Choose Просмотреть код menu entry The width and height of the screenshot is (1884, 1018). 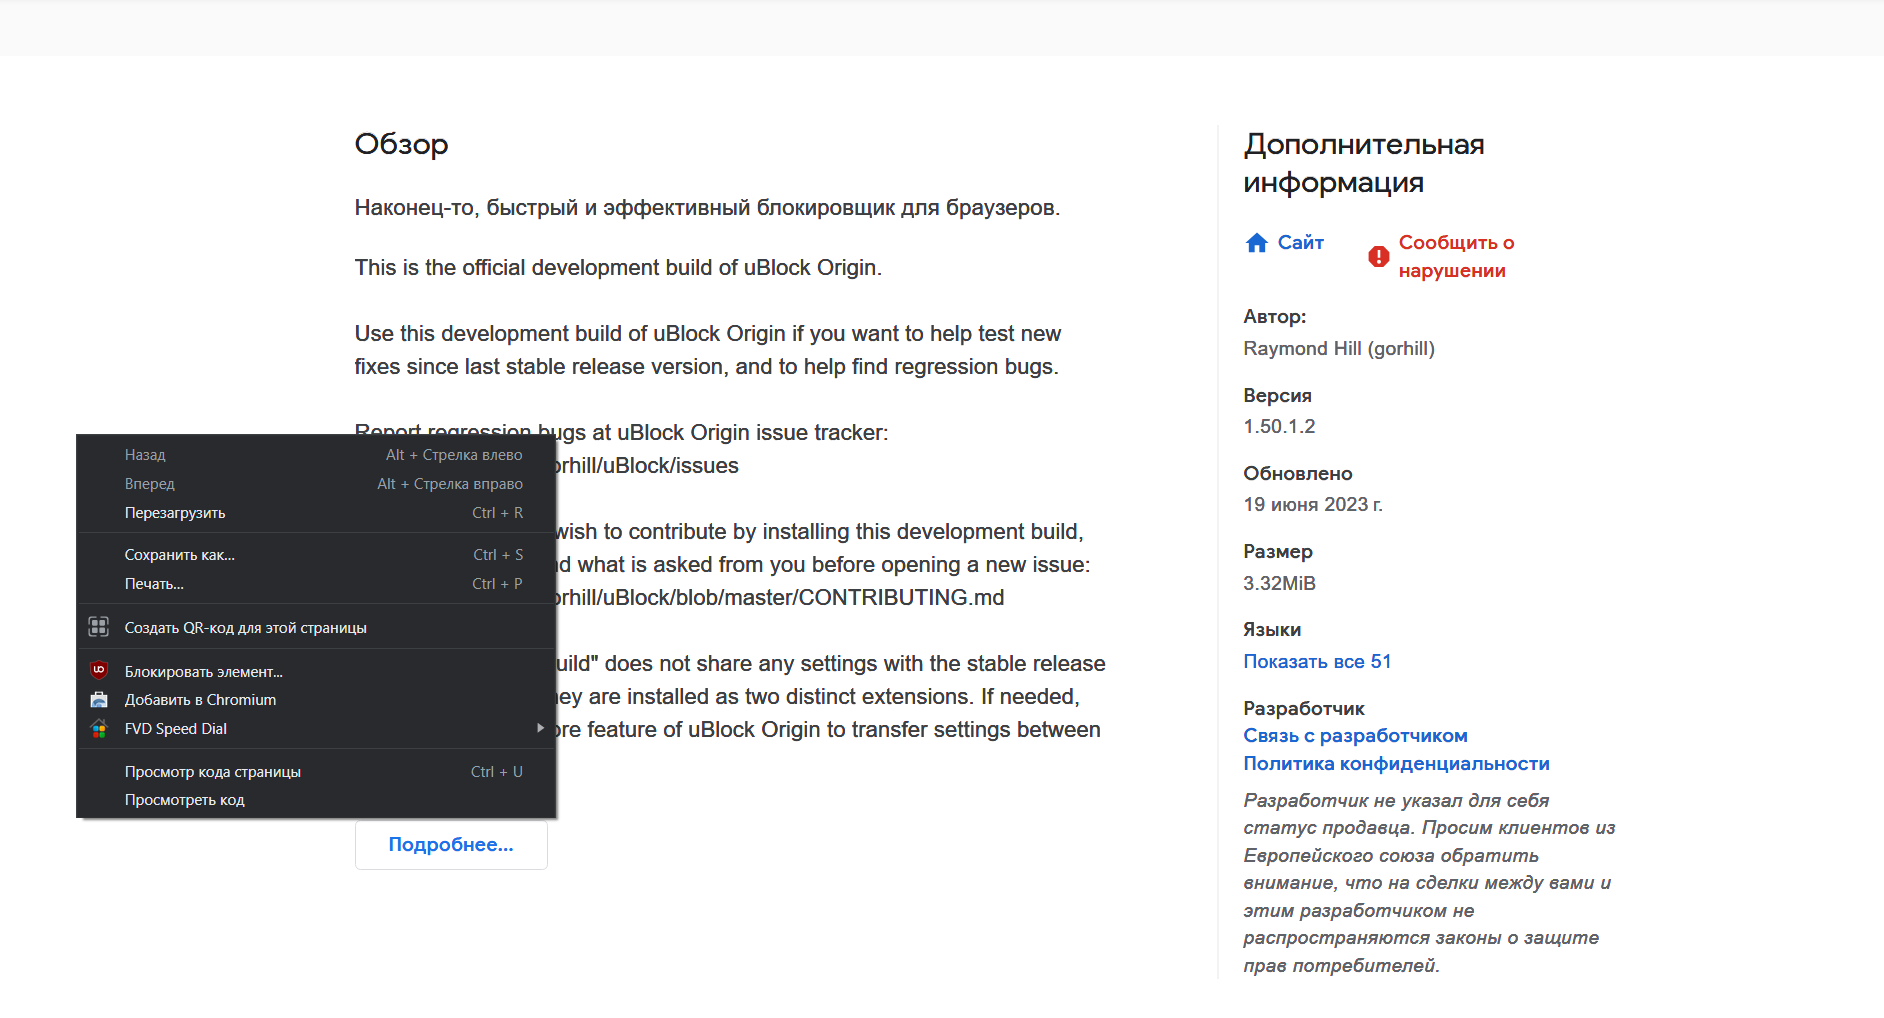316,799
